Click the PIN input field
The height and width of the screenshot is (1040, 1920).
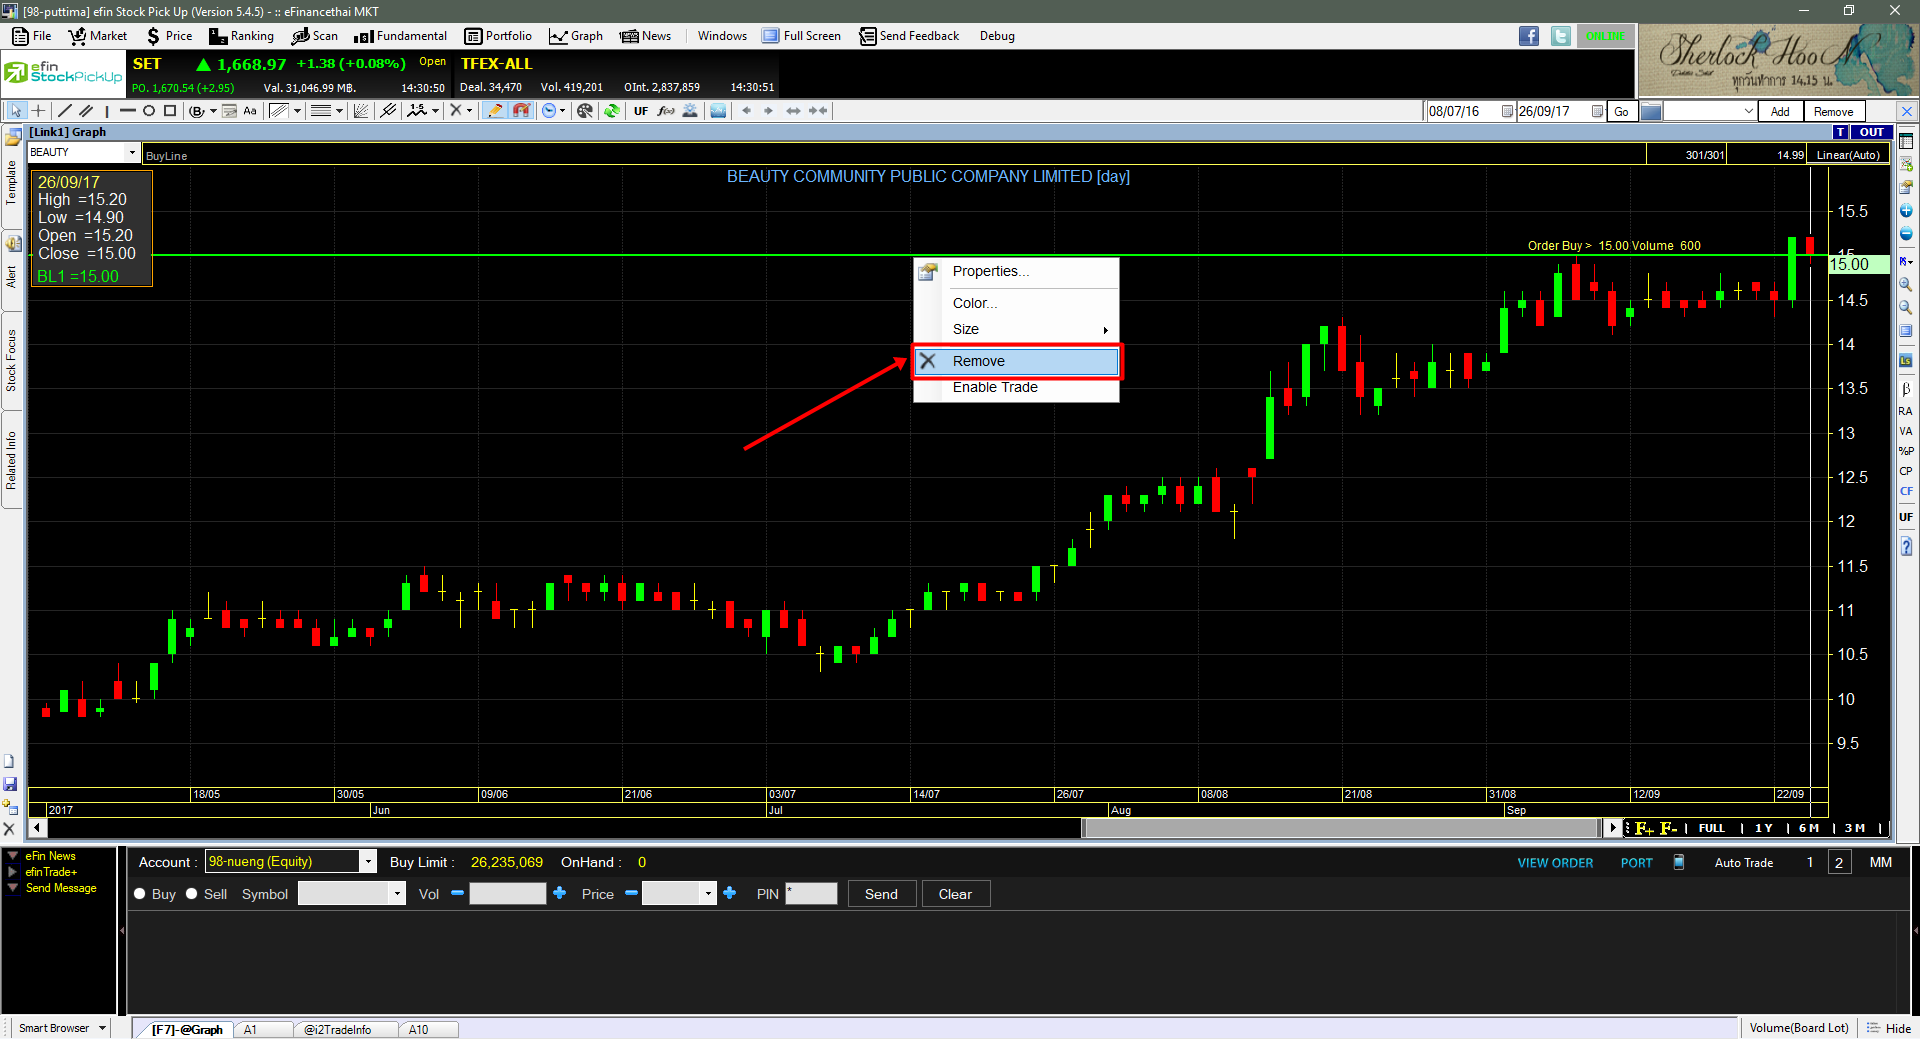[x=811, y=894]
